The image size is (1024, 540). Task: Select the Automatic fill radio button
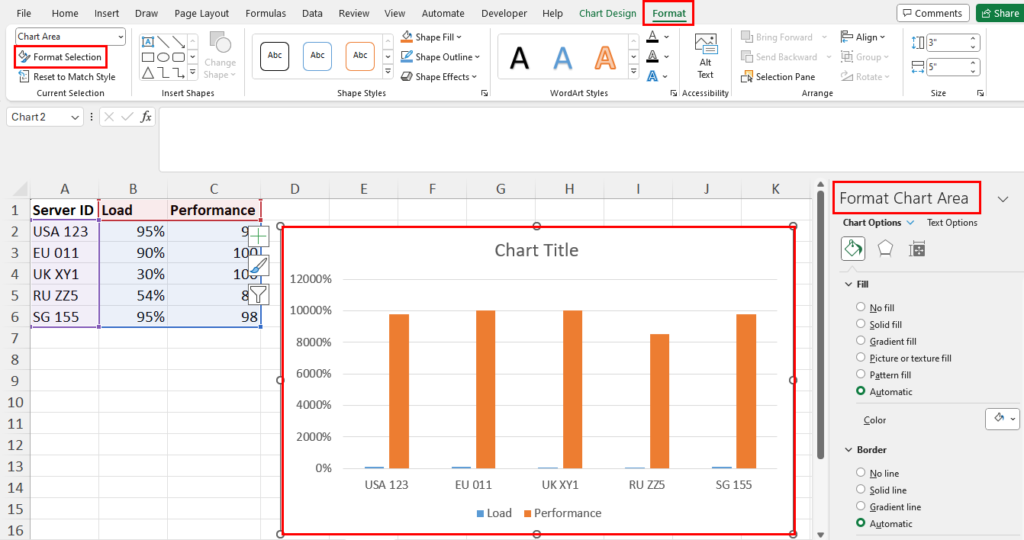(861, 391)
